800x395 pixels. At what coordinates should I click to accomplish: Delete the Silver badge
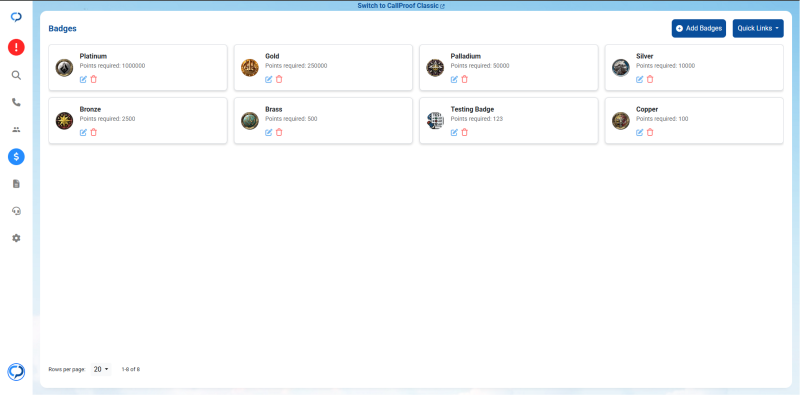pyautogui.click(x=650, y=79)
